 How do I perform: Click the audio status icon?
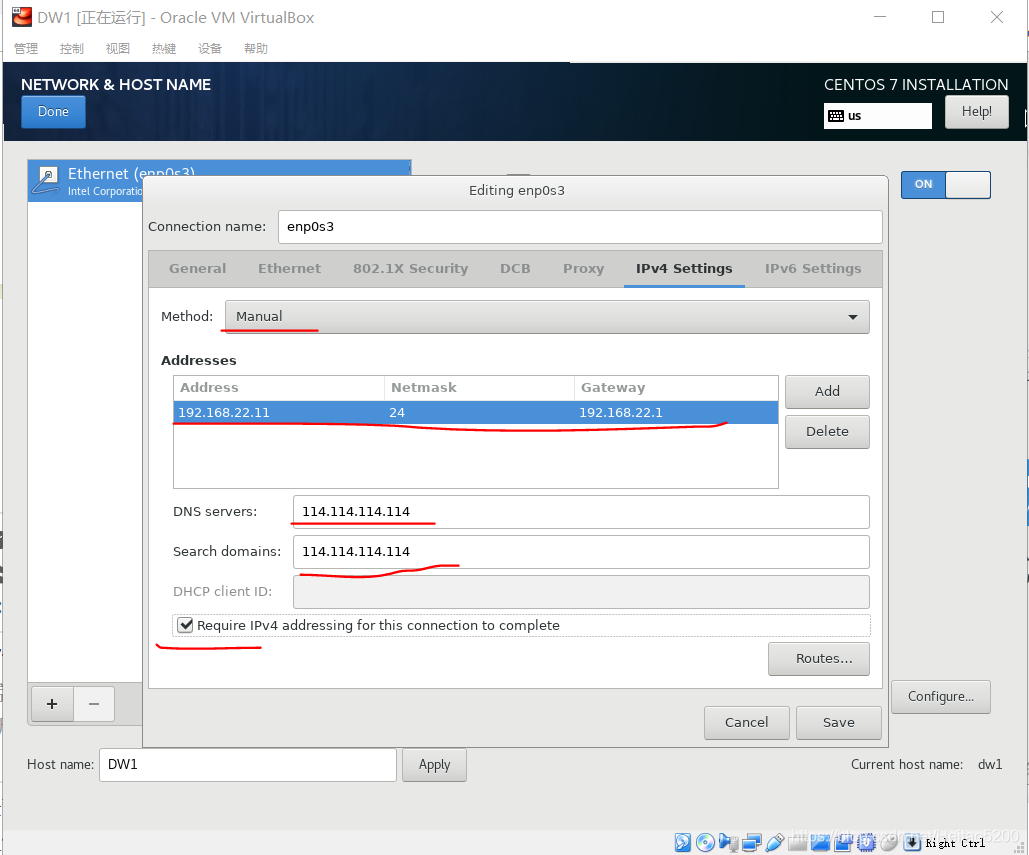point(728,842)
